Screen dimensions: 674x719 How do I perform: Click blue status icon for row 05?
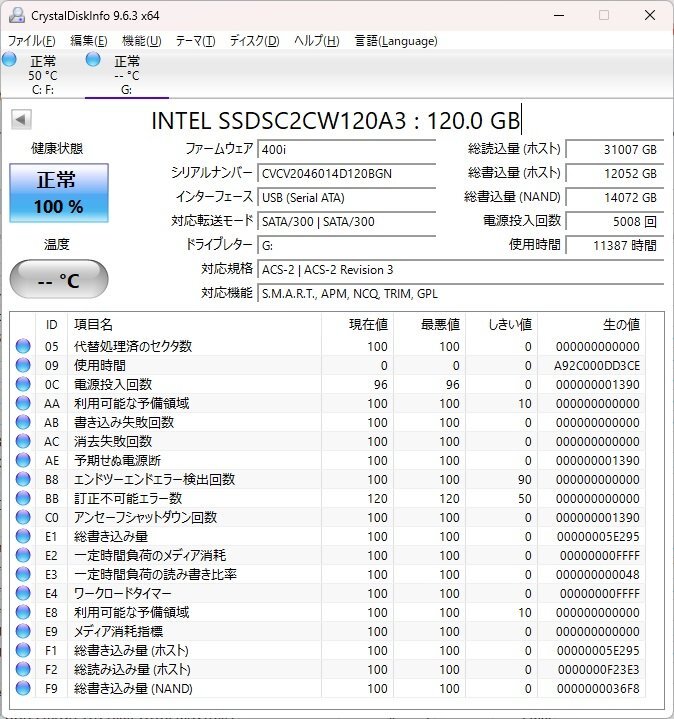coord(23,346)
